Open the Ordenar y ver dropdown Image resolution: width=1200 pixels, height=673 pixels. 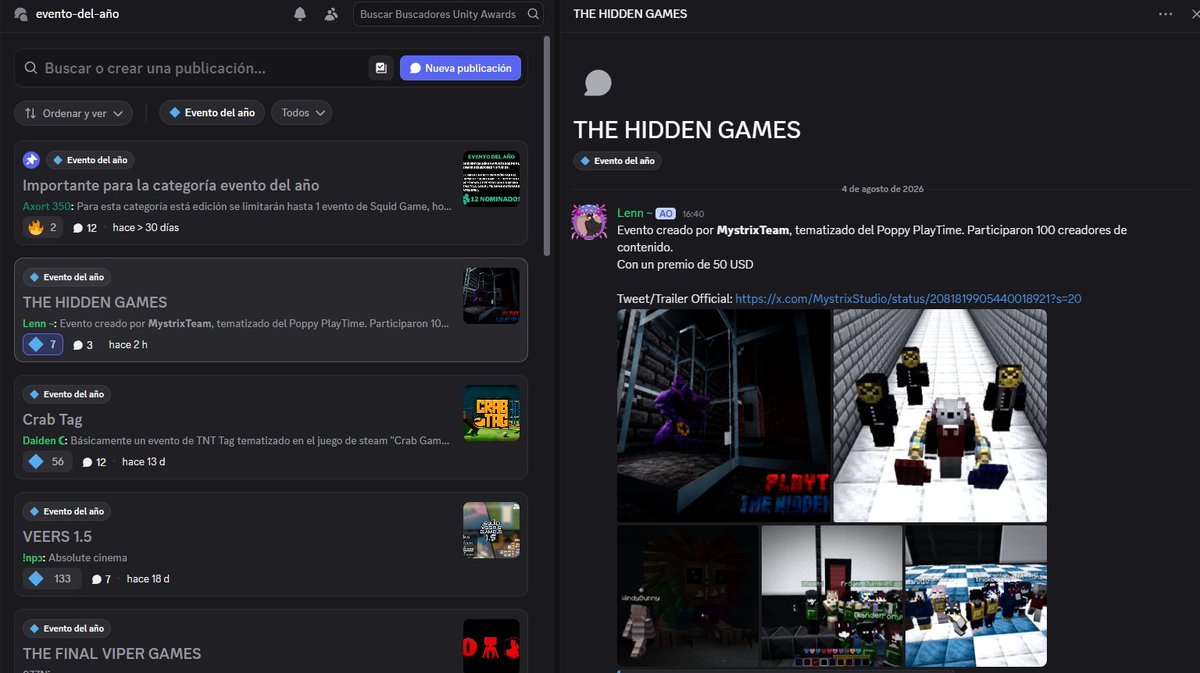tap(73, 113)
